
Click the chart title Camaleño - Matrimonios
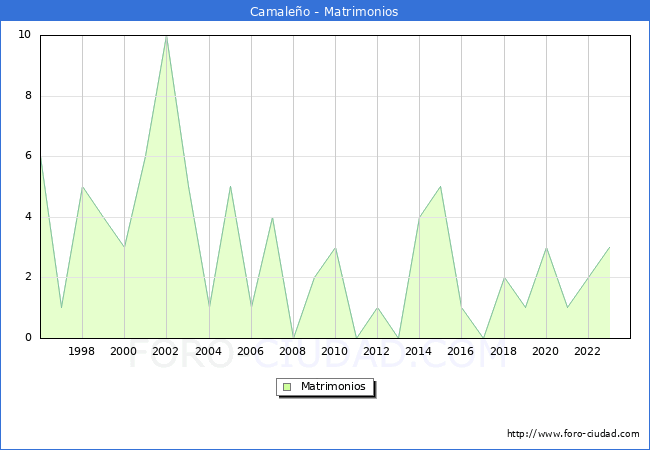tap(324, 12)
